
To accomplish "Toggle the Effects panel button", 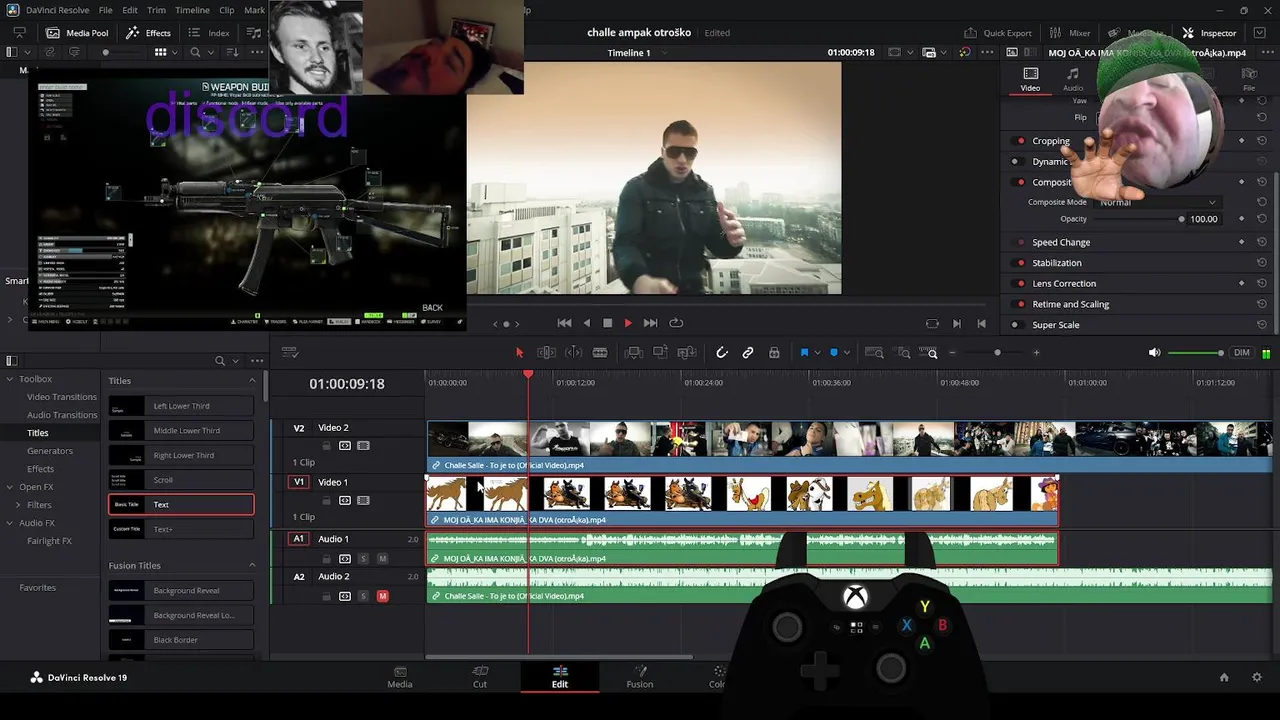I will pyautogui.click(x=149, y=33).
